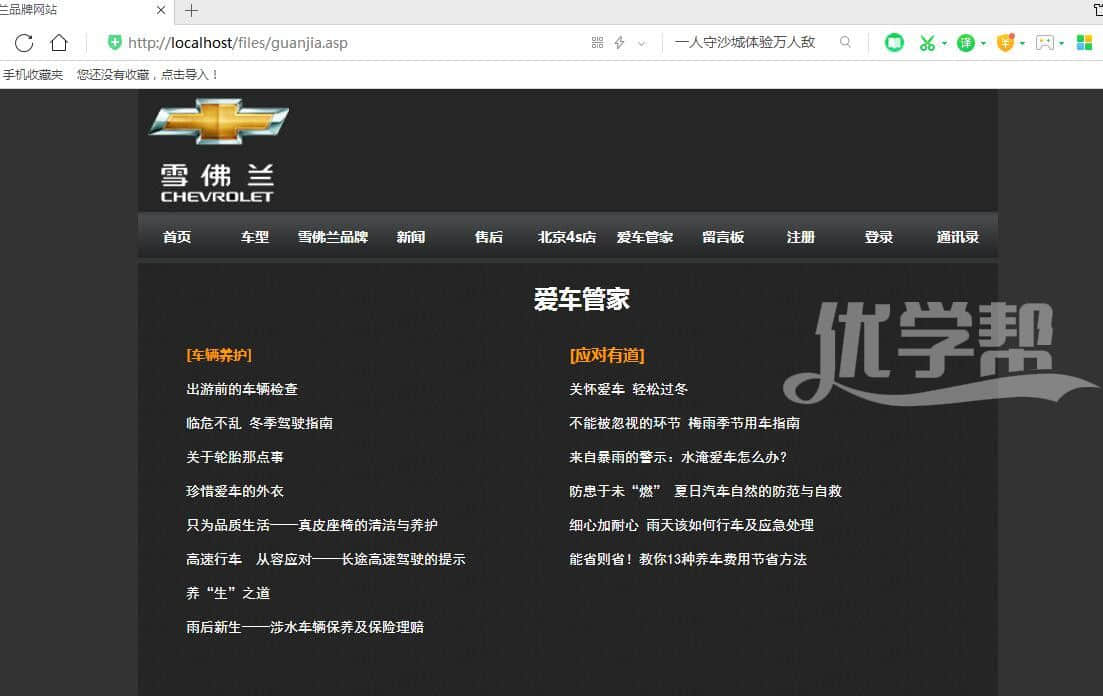
Task: Expand address bar dropdown chevron
Action: click(641, 44)
